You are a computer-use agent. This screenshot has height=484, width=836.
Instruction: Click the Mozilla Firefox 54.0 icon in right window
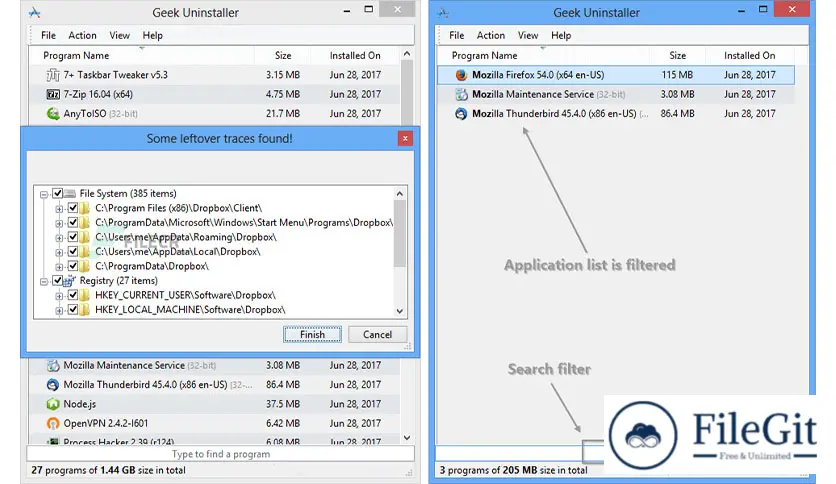point(461,75)
